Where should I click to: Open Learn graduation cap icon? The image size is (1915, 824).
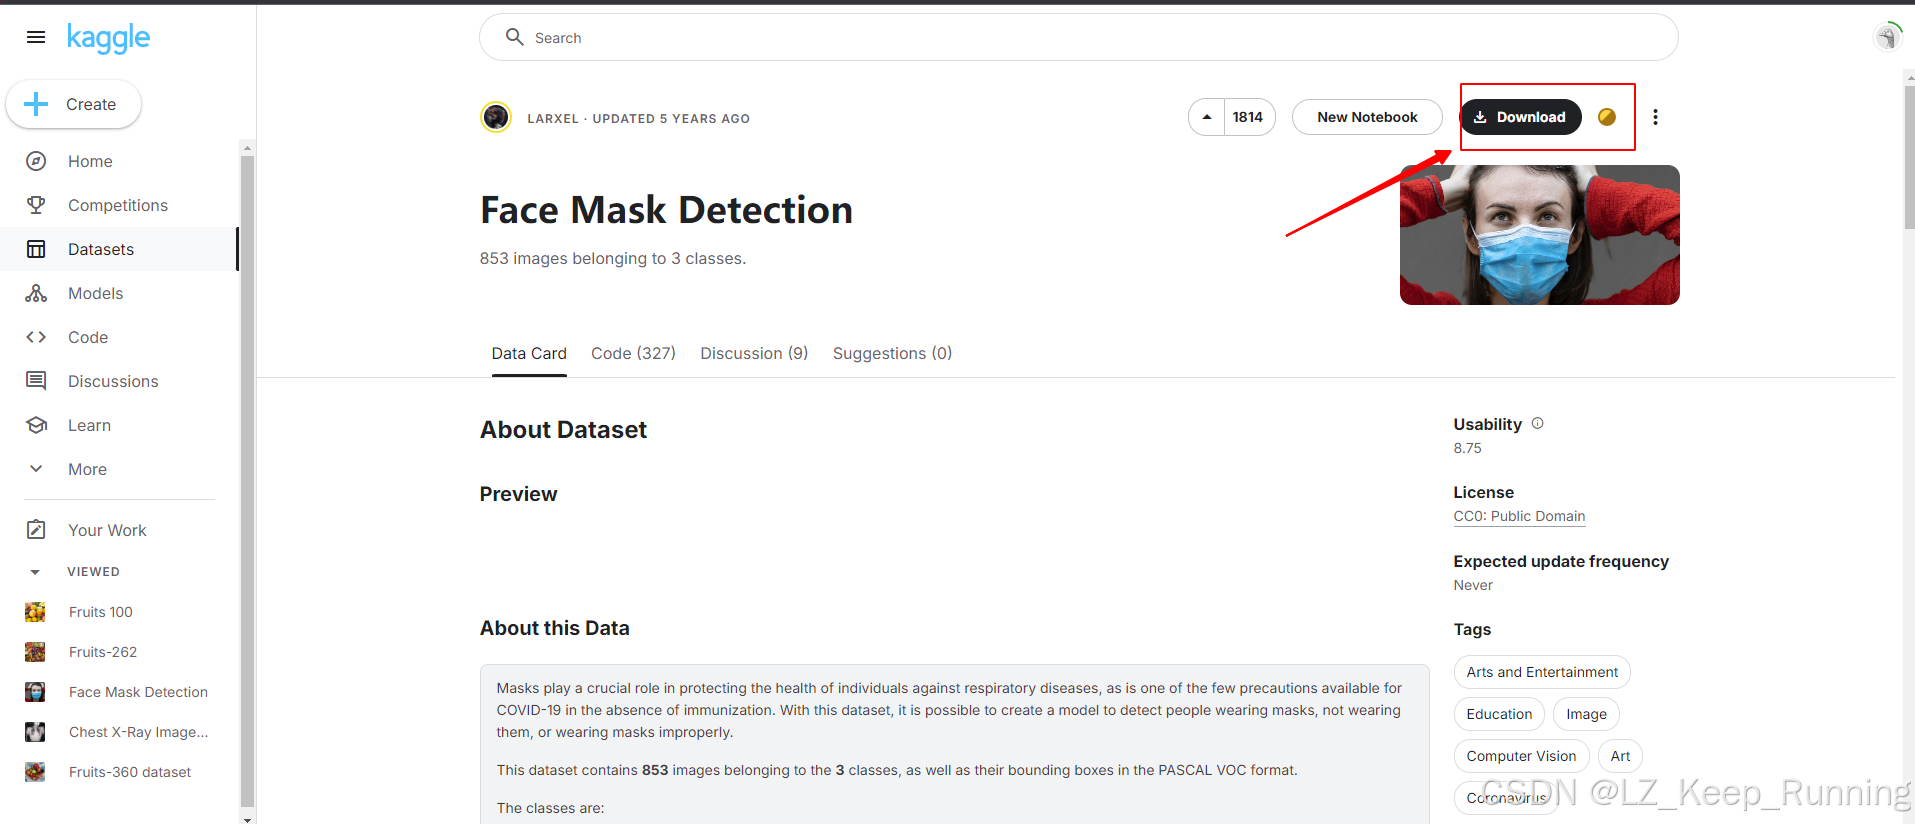36,425
